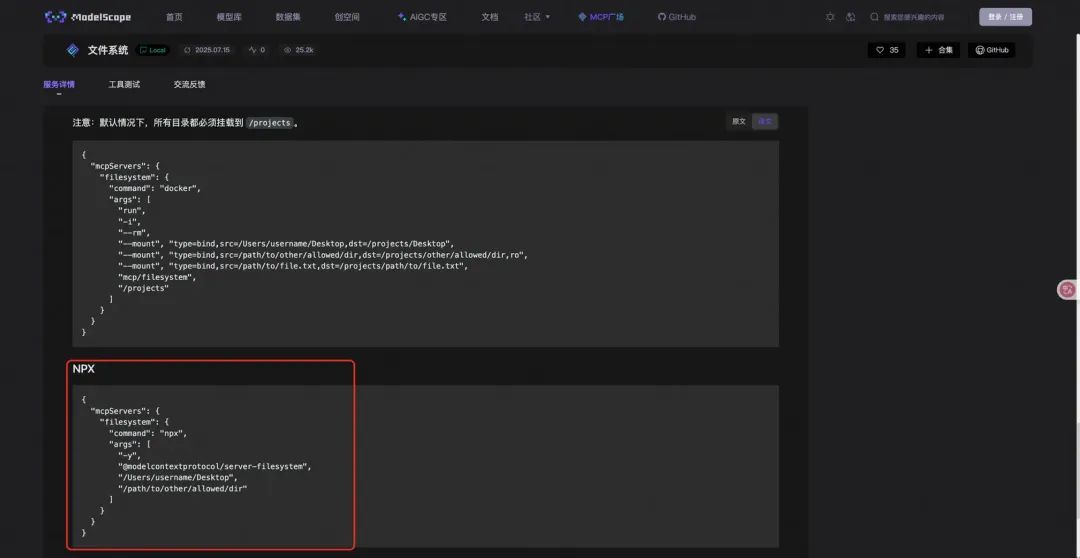Click the 合集 add to collection button
This screenshot has height=558, width=1080.
coord(938,50)
